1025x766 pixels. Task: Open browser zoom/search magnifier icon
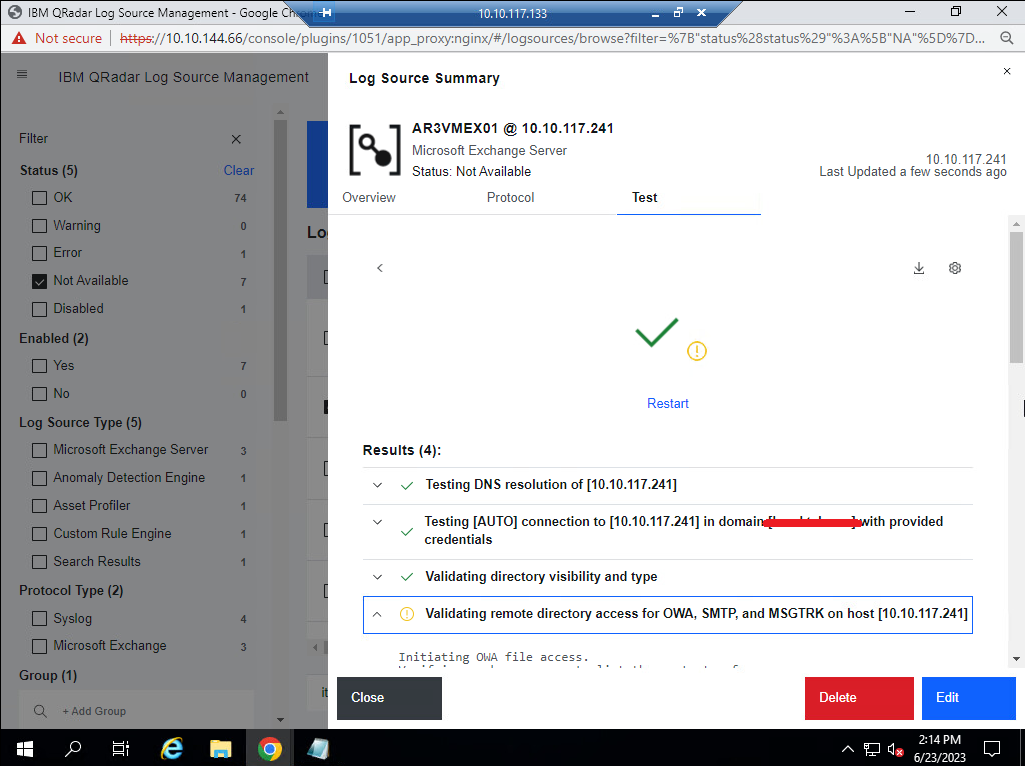point(1007,38)
